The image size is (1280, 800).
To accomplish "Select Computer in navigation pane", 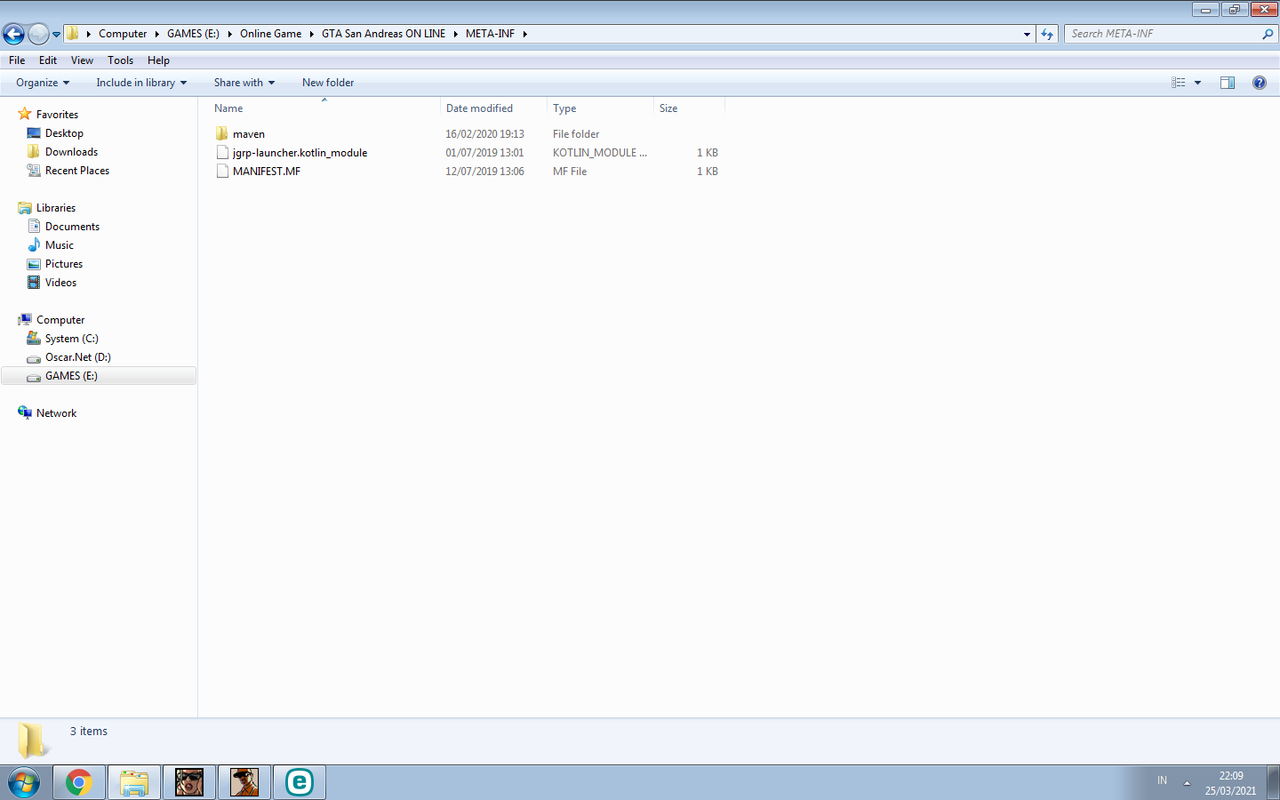I will (60, 320).
